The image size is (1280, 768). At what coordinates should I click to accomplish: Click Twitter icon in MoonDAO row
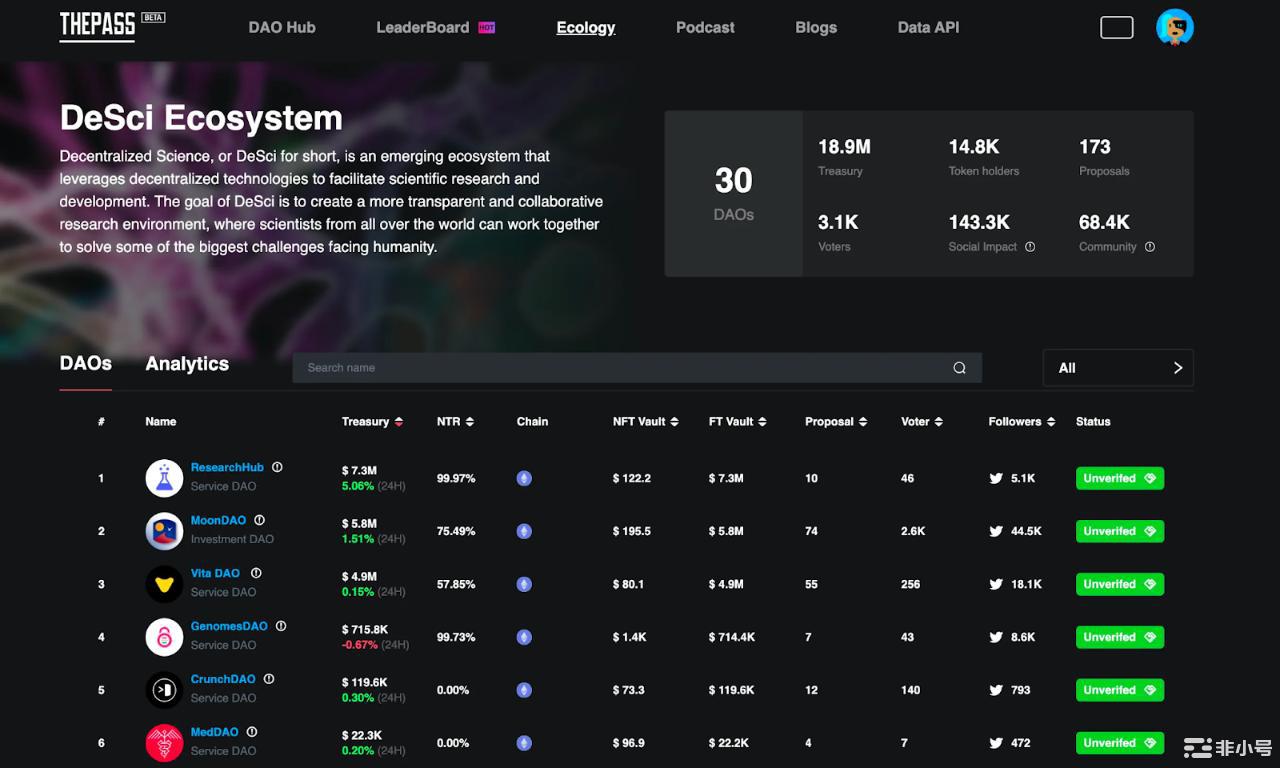[996, 531]
